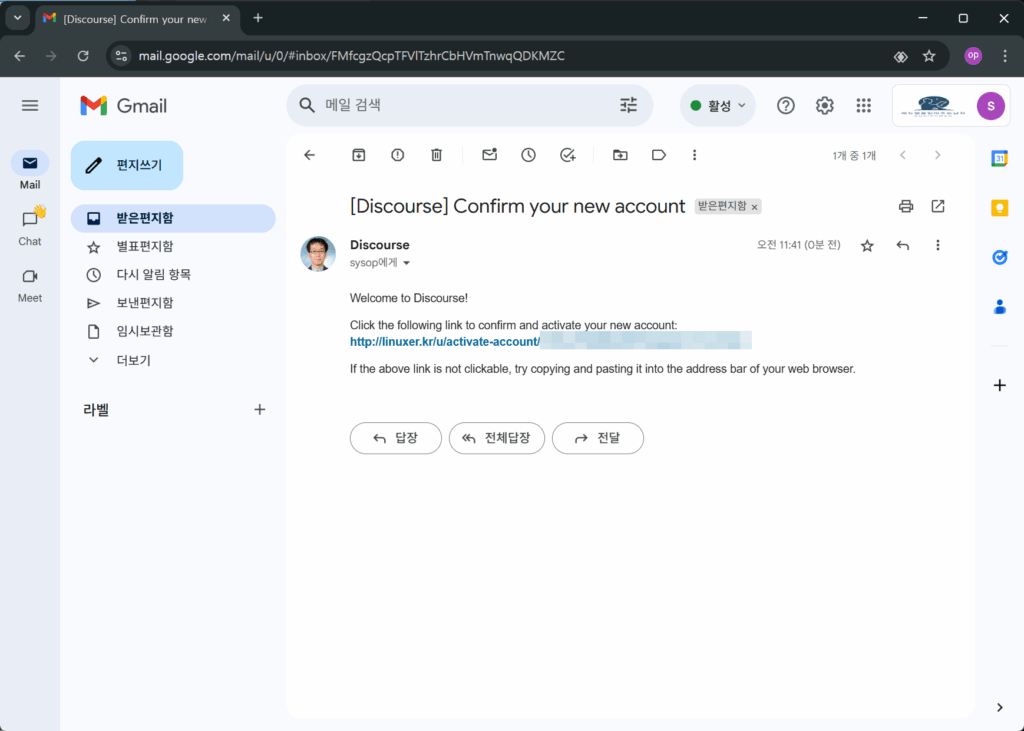
Task: Open the 보낸편지함 folder
Action: [x=145, y=303]
